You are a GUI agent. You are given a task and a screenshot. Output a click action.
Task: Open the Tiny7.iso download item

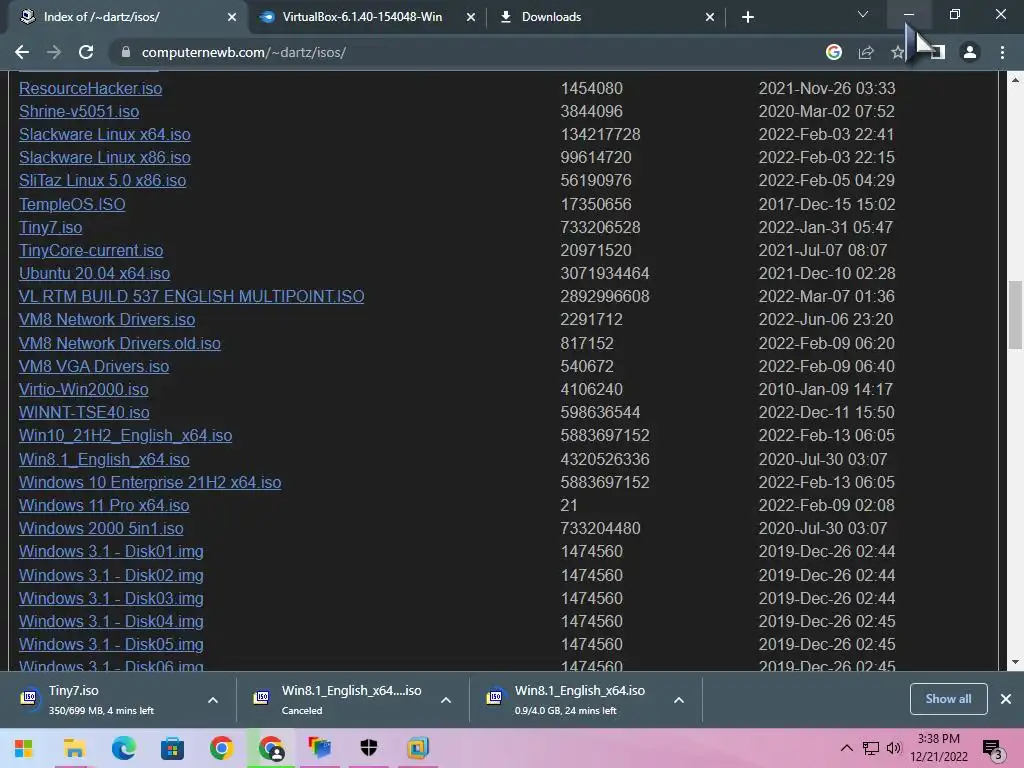[101, 699]
